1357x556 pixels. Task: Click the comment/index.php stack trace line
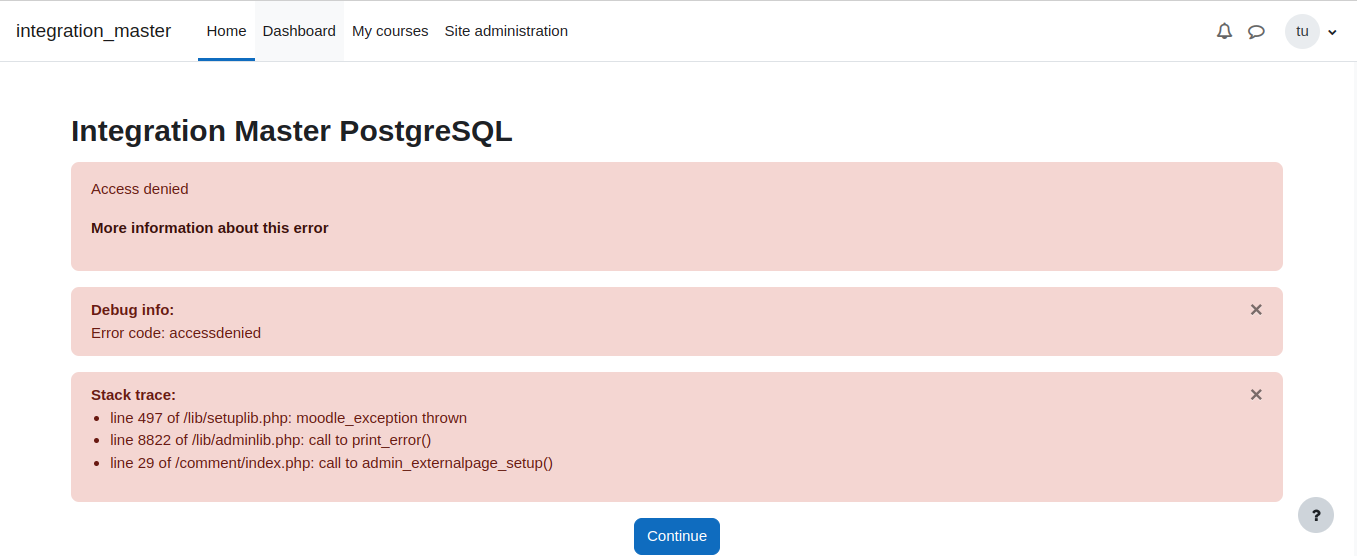tap(331, 463)
